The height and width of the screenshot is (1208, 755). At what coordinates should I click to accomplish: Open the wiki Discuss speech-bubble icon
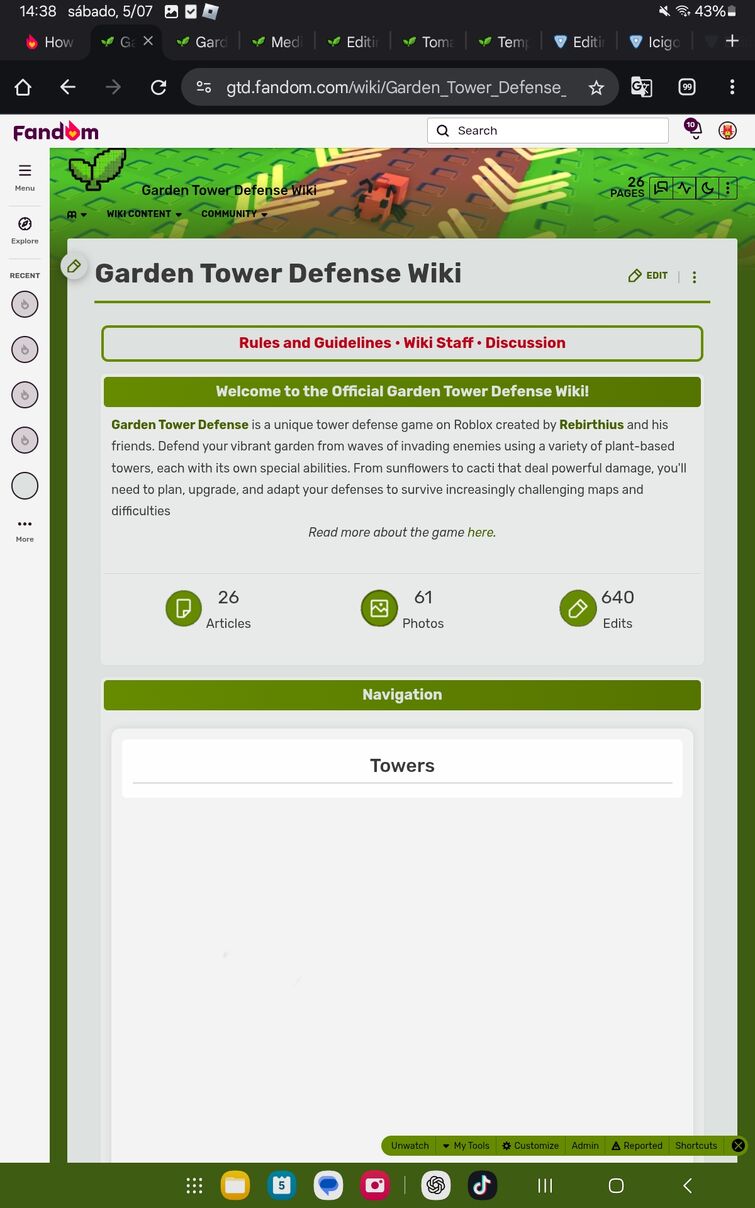[x=660, y=188]
